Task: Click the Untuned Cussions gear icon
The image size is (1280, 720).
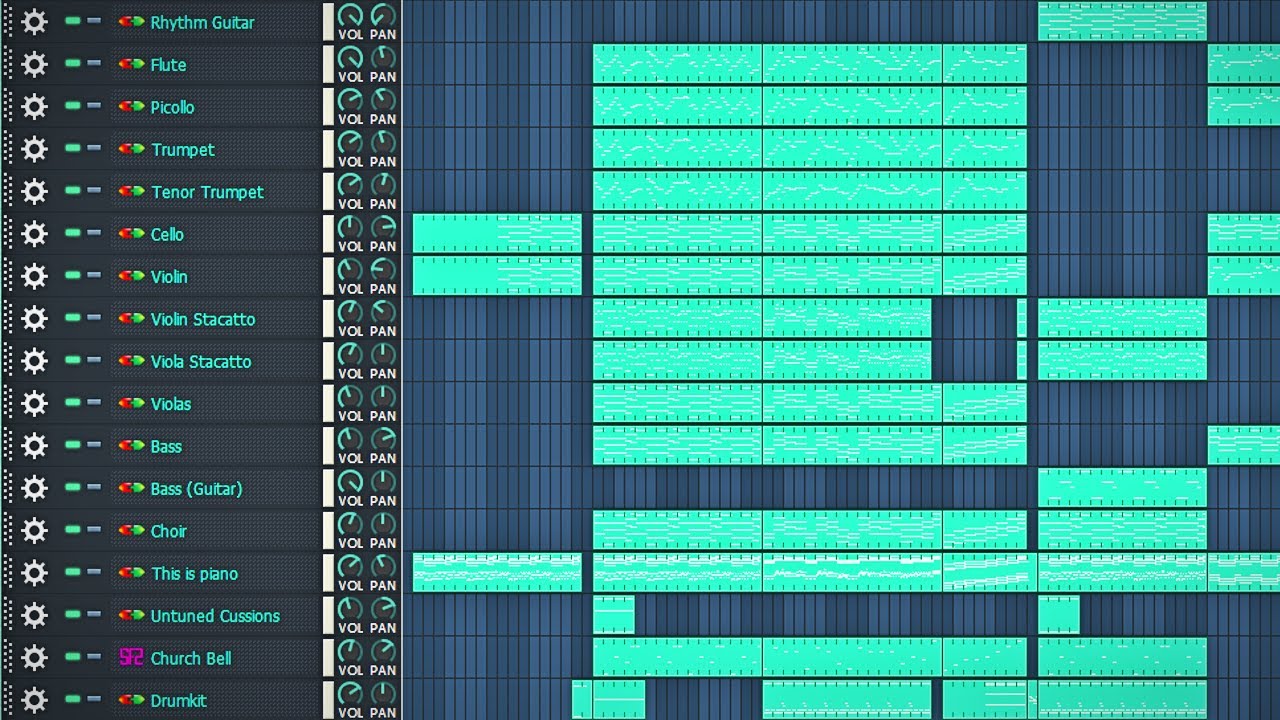Action: coord(34,616)
